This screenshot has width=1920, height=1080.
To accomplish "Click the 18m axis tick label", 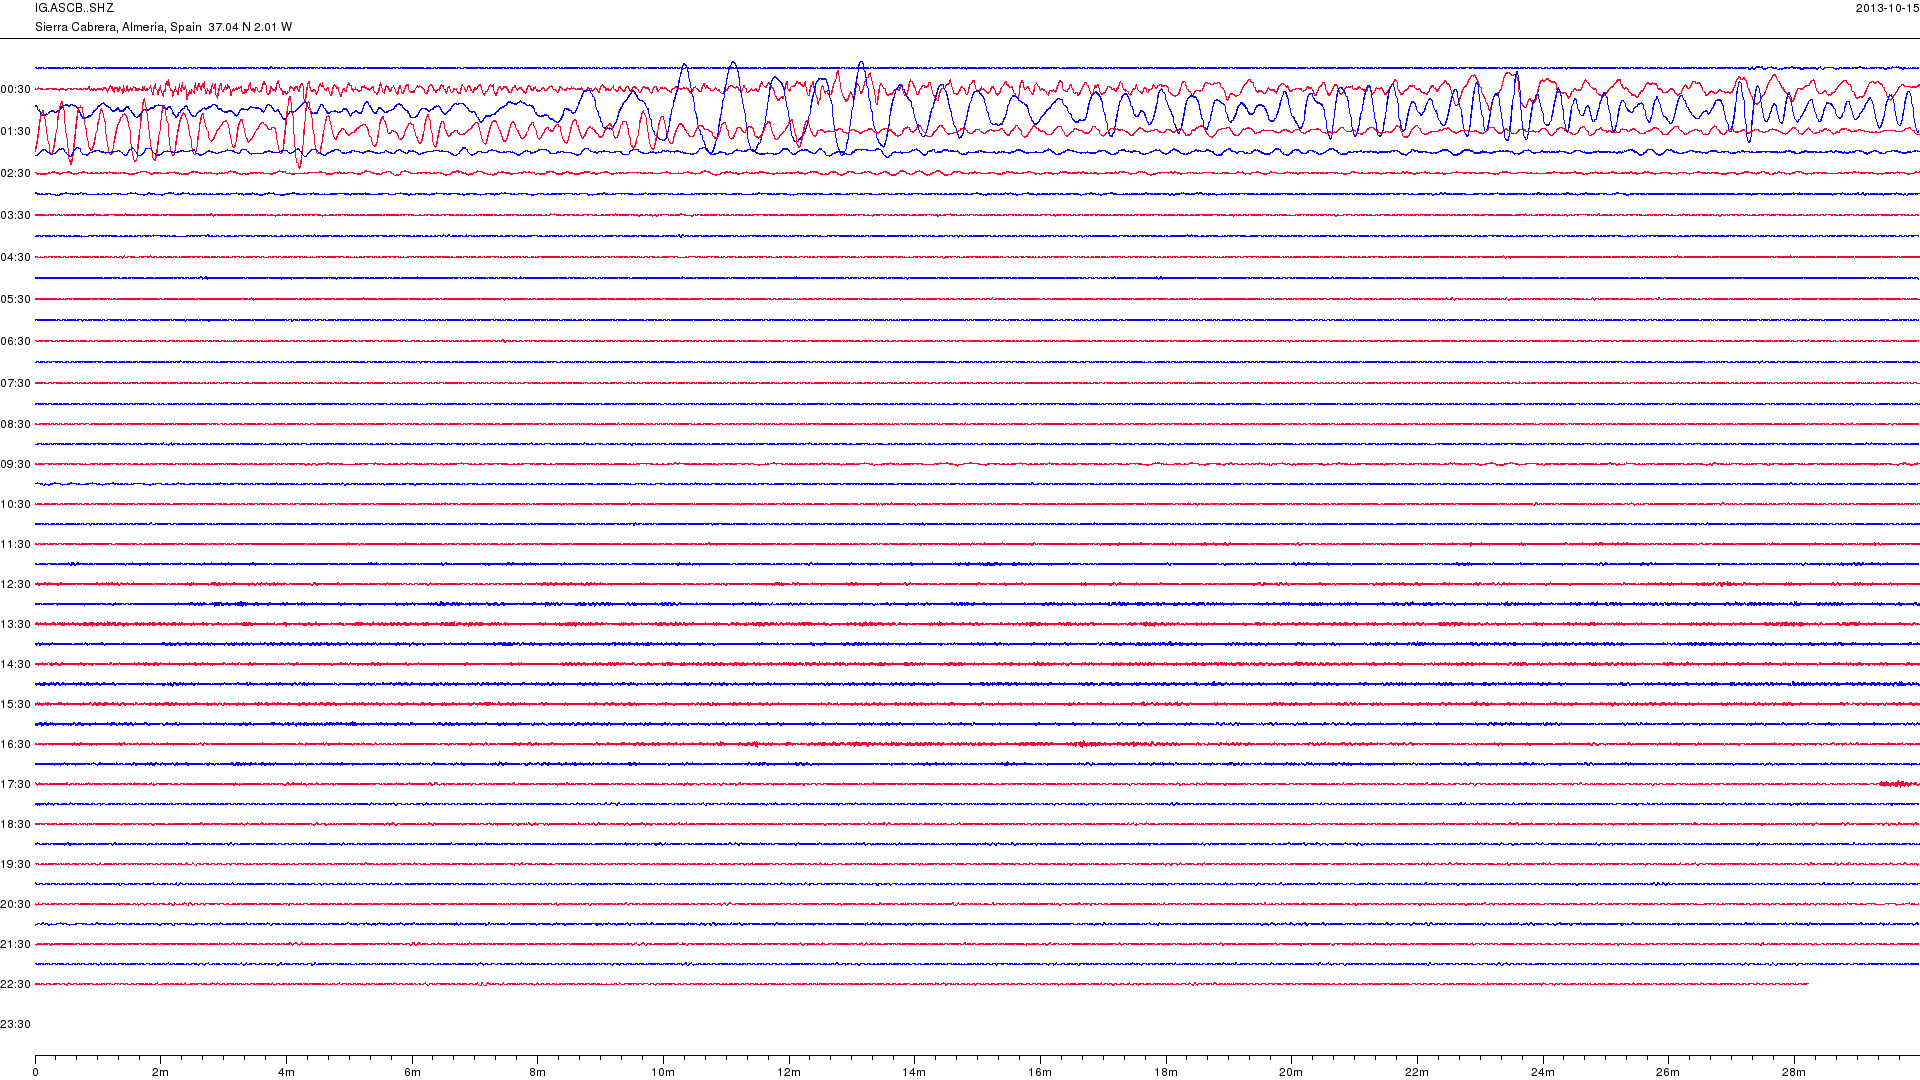I will click(x=1166, y=1072).
